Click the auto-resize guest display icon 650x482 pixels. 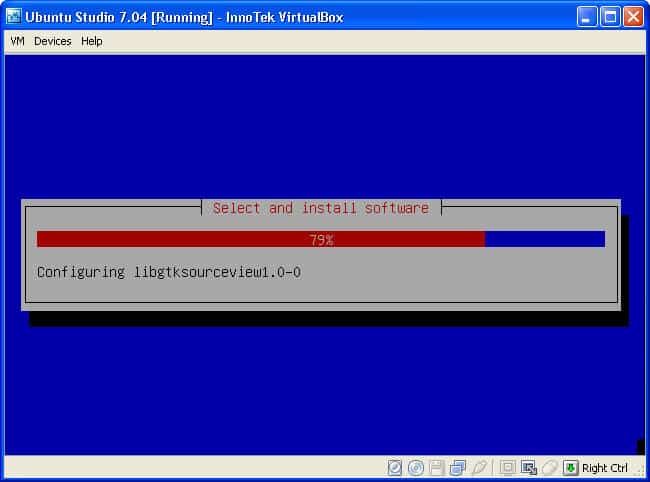pos(529,467)
